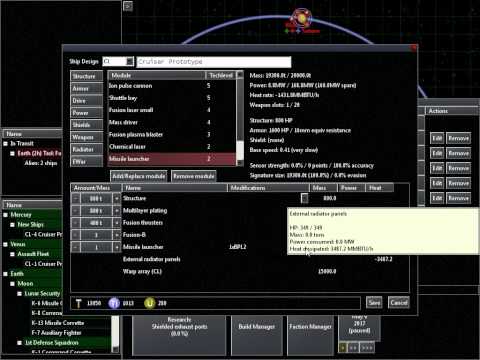Increase installed Missile launcher count with plus
This screenshot has height=360, width=480.
point(117,247)
